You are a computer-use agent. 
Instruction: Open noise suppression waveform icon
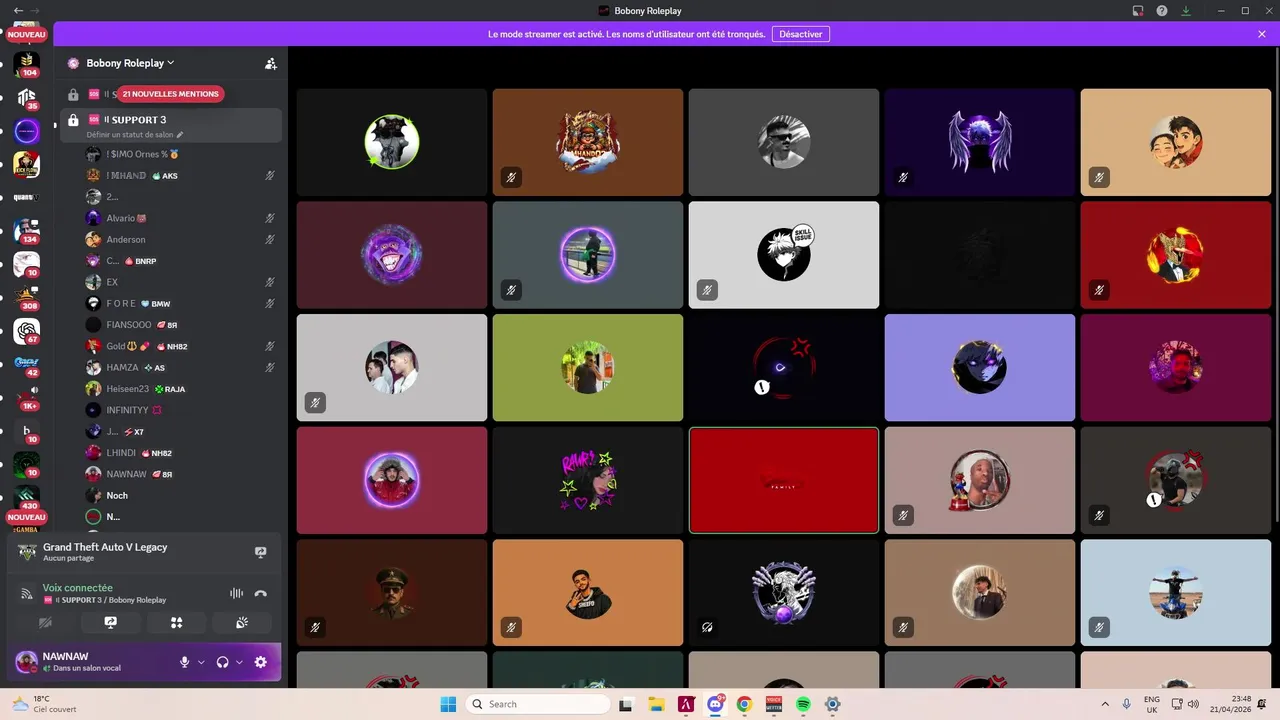pos(236,593)
